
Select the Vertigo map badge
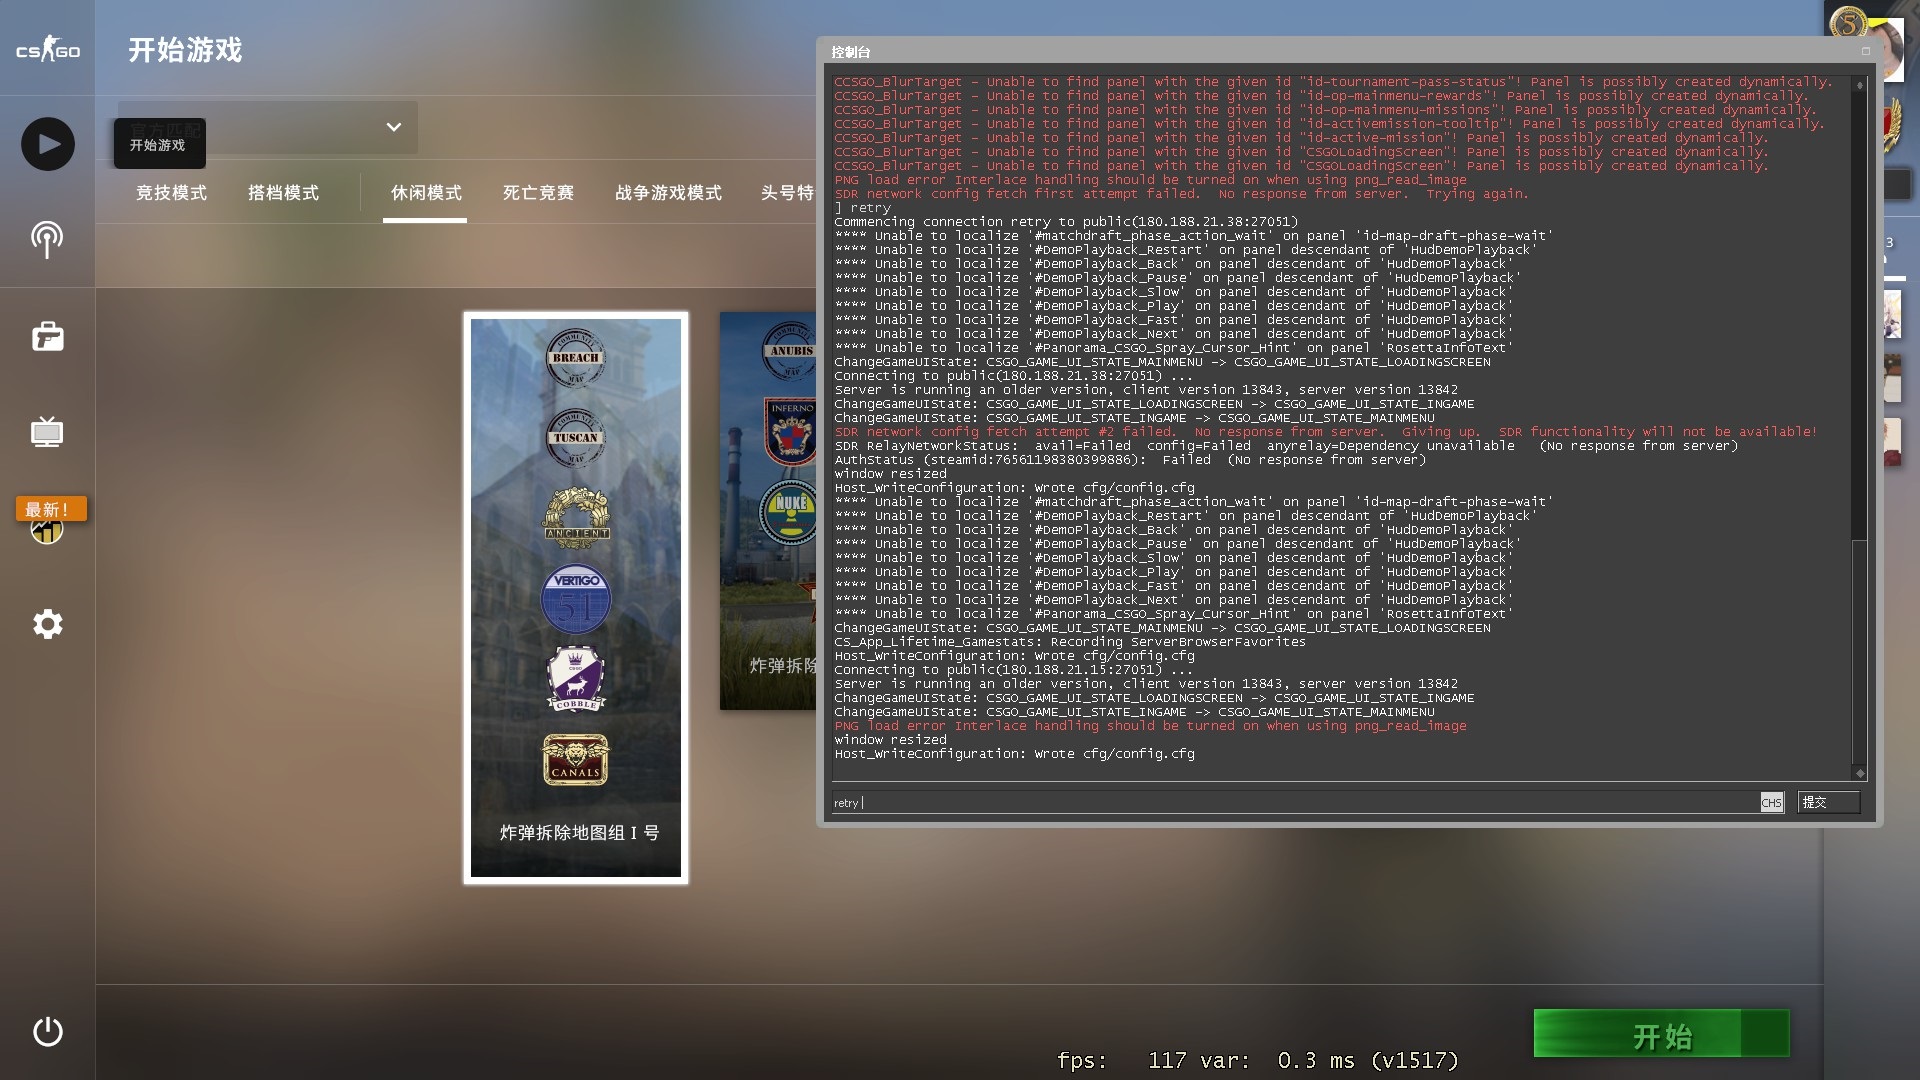576,599
